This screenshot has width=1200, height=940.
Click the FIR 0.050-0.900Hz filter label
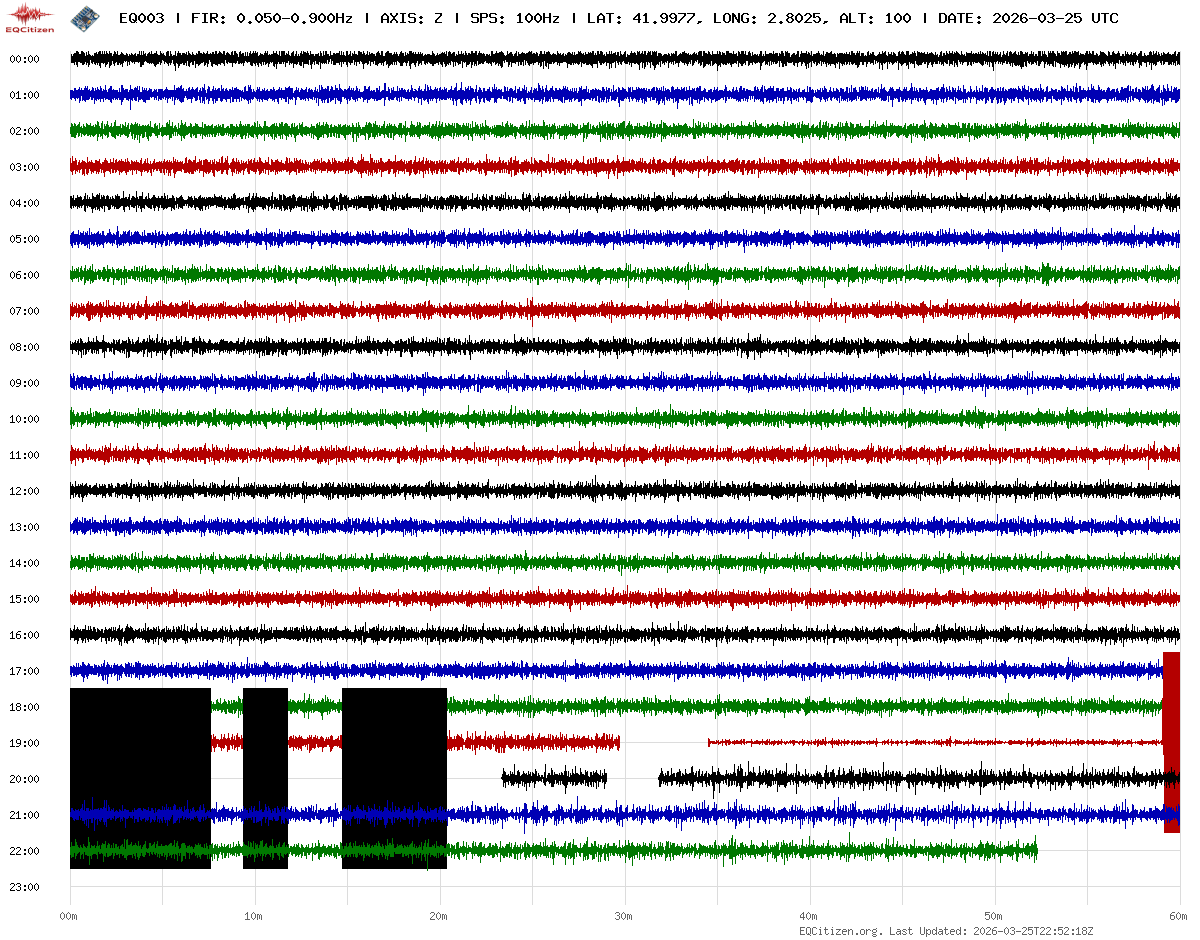pos(271,18)
